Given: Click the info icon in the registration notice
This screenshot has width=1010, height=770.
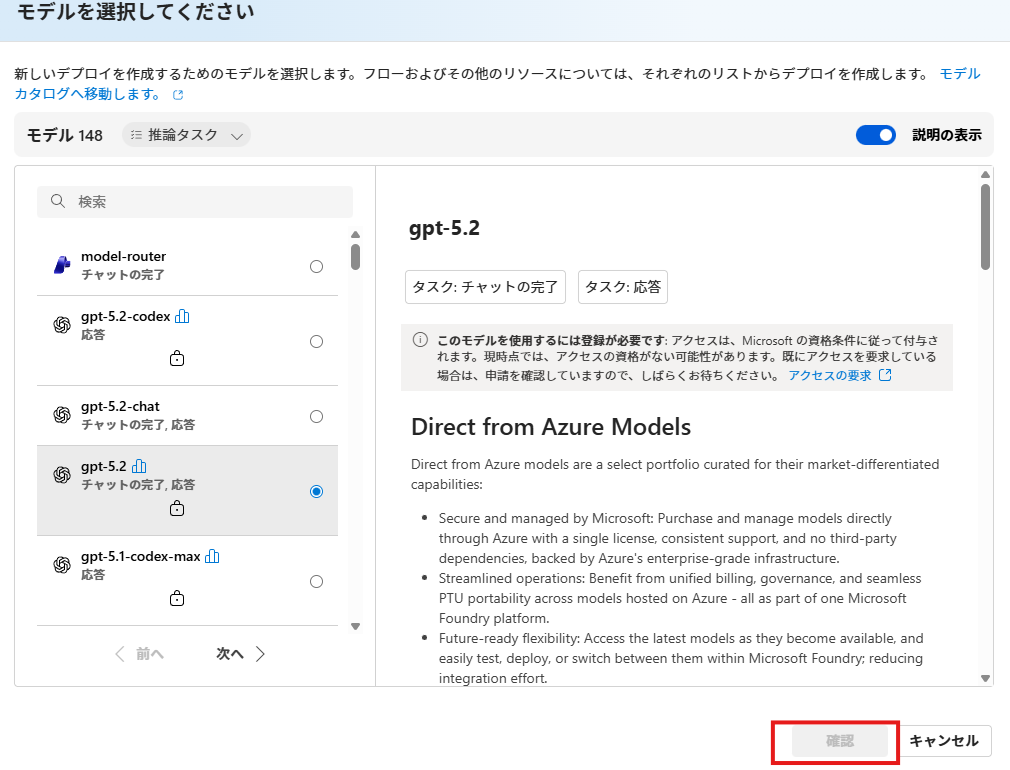Looking at the screenshot, I should (420, 339).
